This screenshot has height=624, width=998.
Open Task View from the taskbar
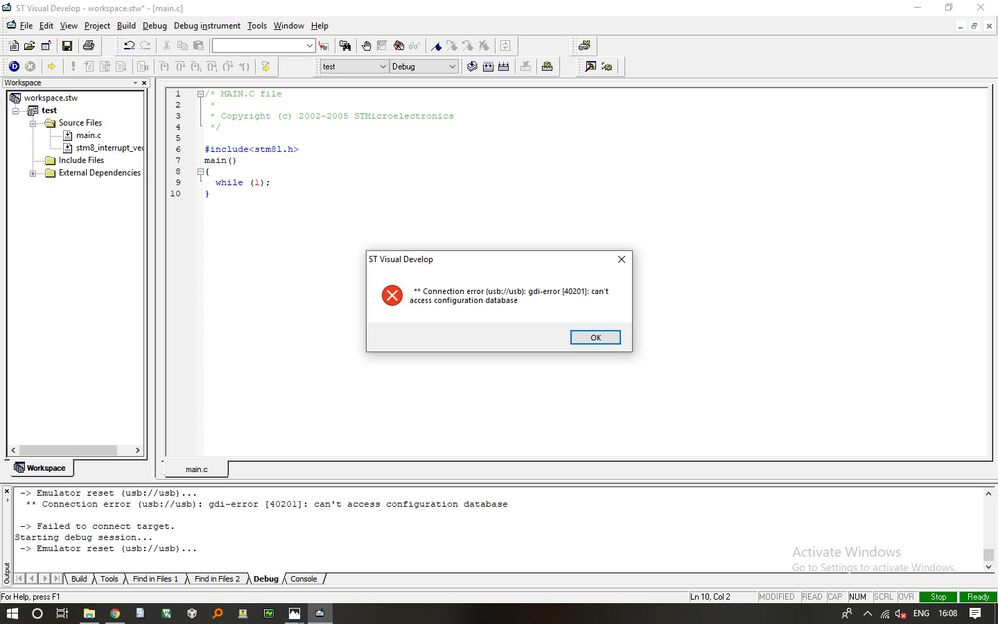(x=62, y=613)
